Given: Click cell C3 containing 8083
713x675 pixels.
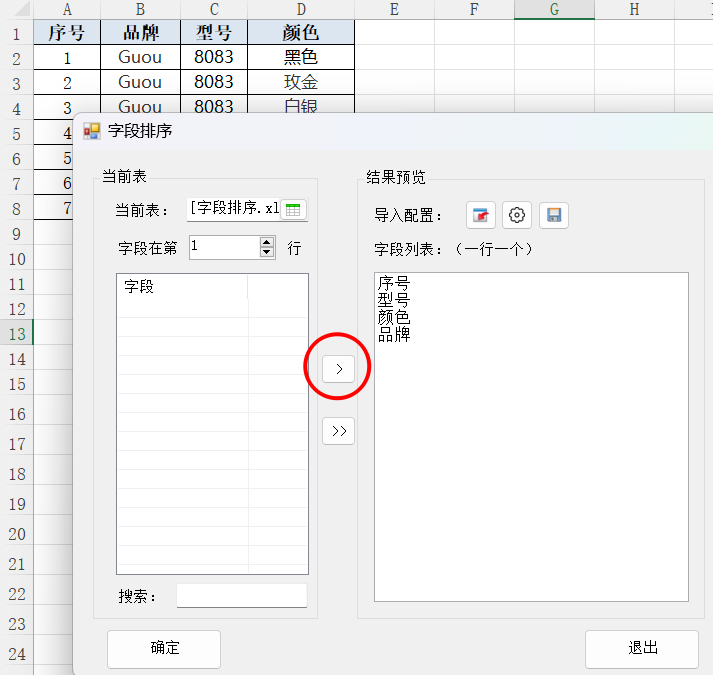Looking at the screenshot, I should point(214,82).
